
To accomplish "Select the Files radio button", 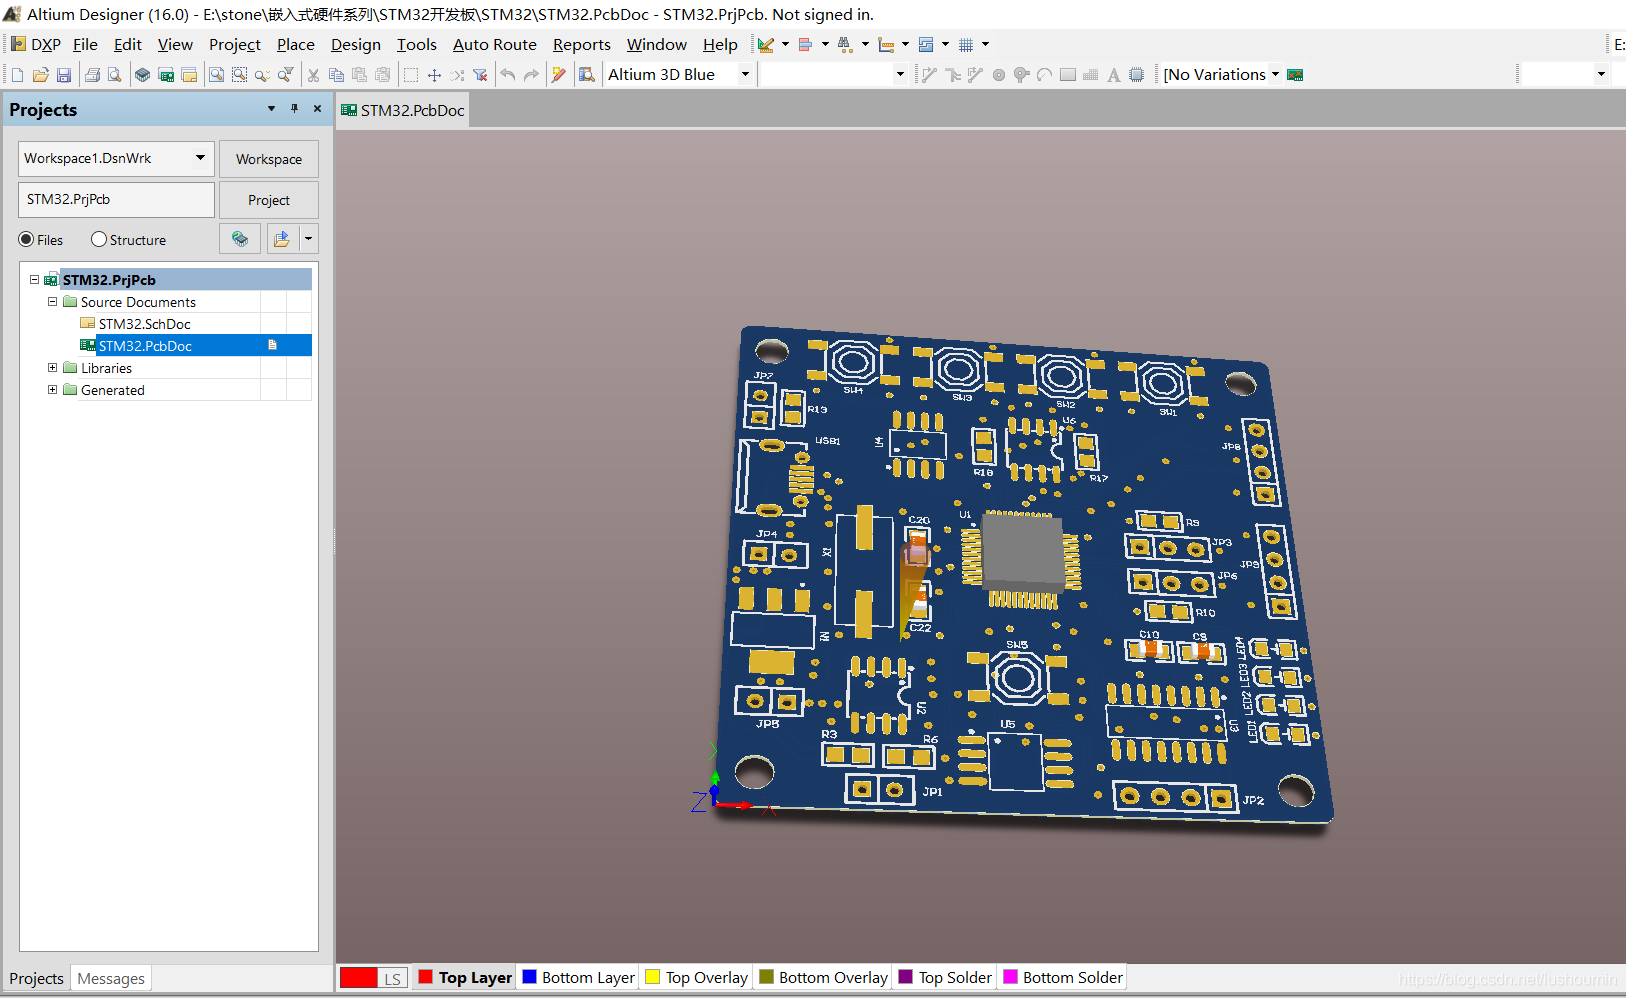I will [x=27, y=240].
